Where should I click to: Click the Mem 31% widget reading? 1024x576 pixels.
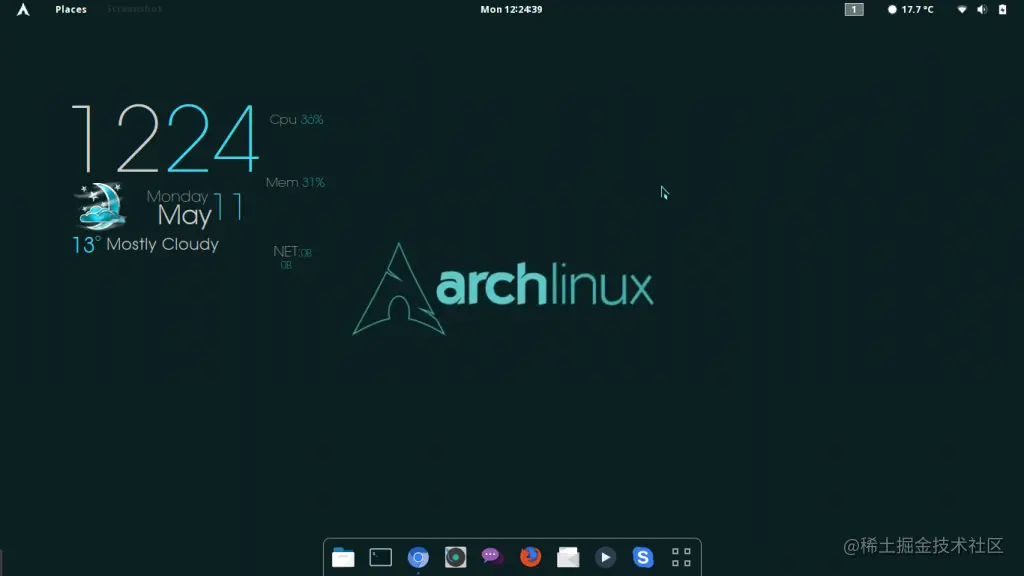point(295,182)
